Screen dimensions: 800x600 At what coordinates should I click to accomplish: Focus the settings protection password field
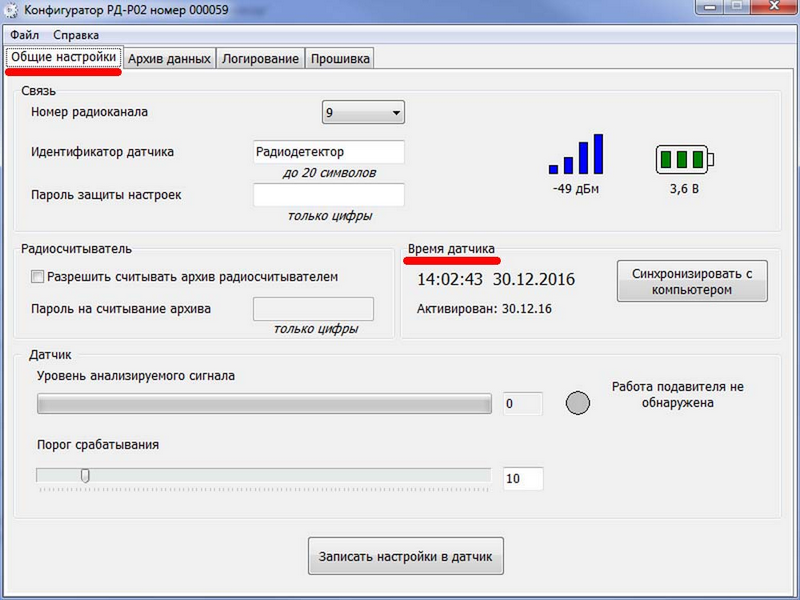point(329,195)
